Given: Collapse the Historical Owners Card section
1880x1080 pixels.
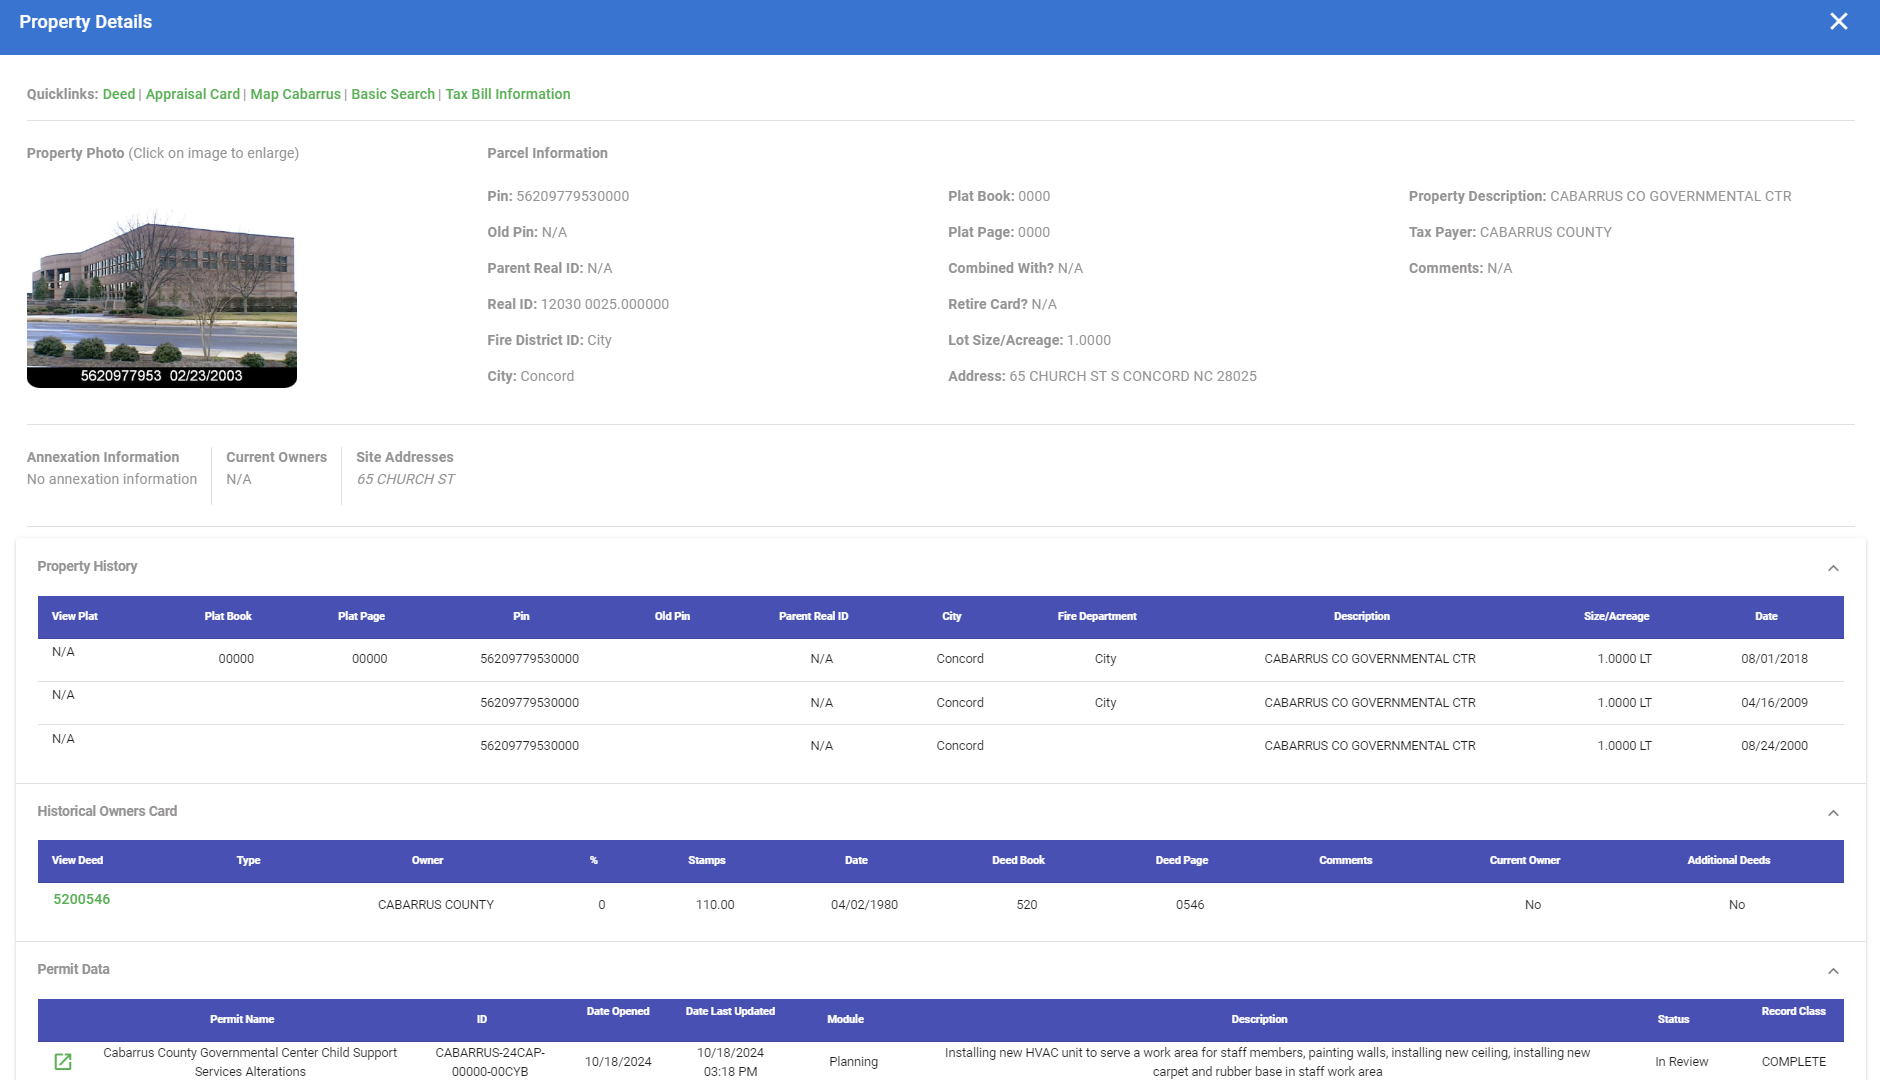Looking at the screenshot, I should click(x=1833, y=813).
